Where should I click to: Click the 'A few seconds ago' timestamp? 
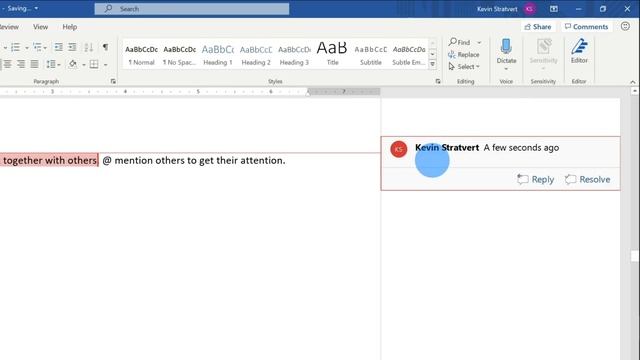click(521, 148)
